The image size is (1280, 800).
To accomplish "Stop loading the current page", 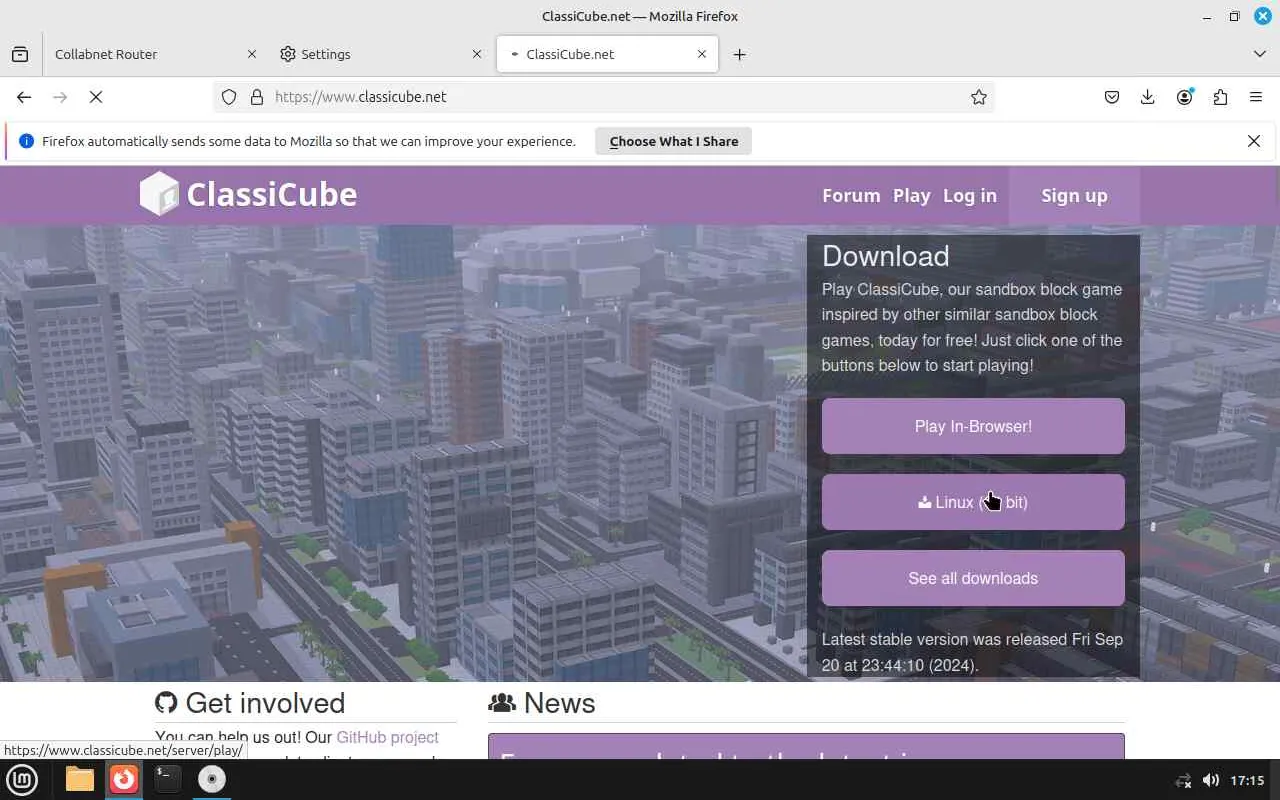I will (x=96, y=97).
